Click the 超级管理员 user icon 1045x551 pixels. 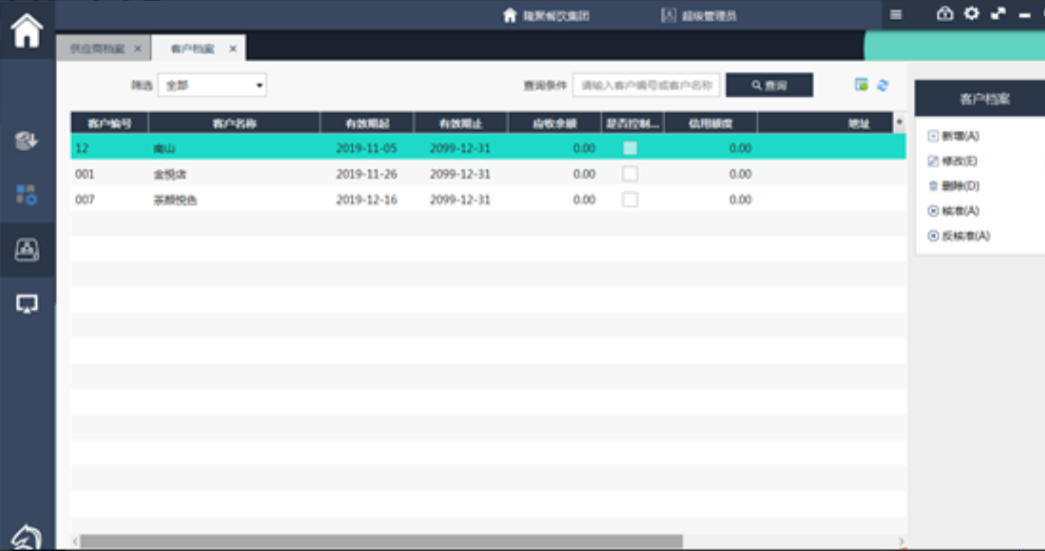[669, 16]
